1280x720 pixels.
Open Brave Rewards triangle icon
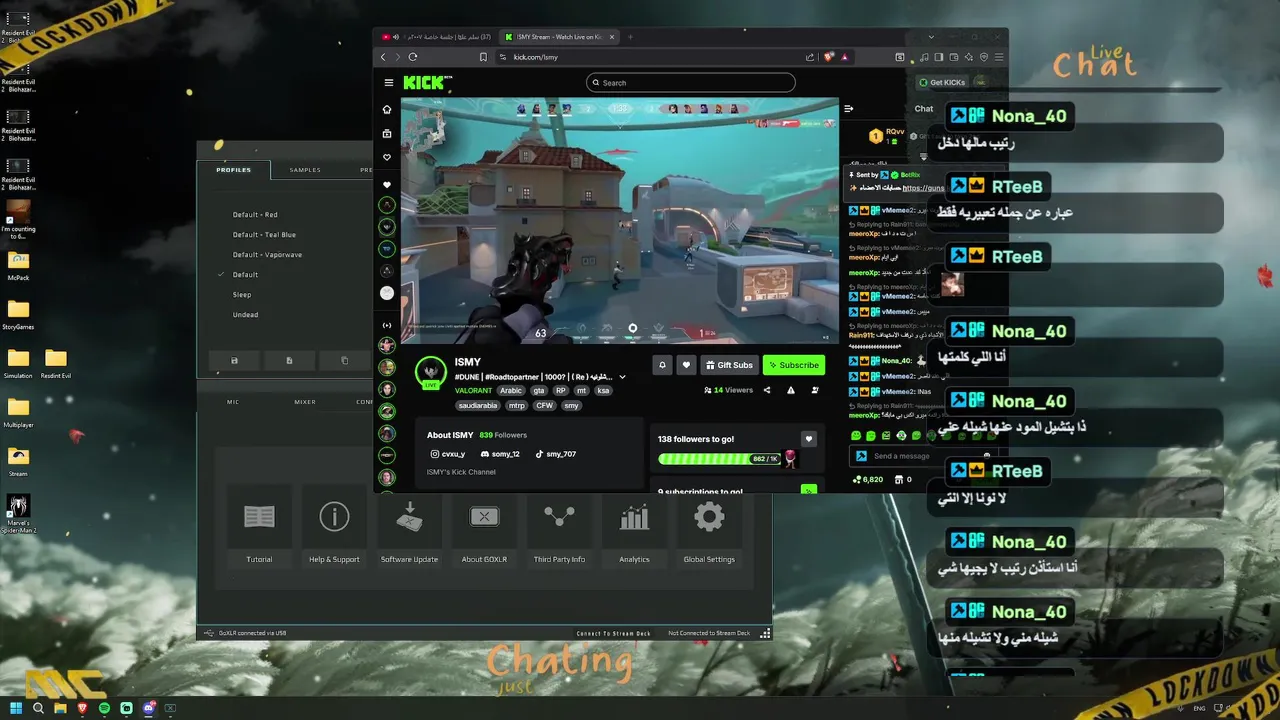click(845, 57)
